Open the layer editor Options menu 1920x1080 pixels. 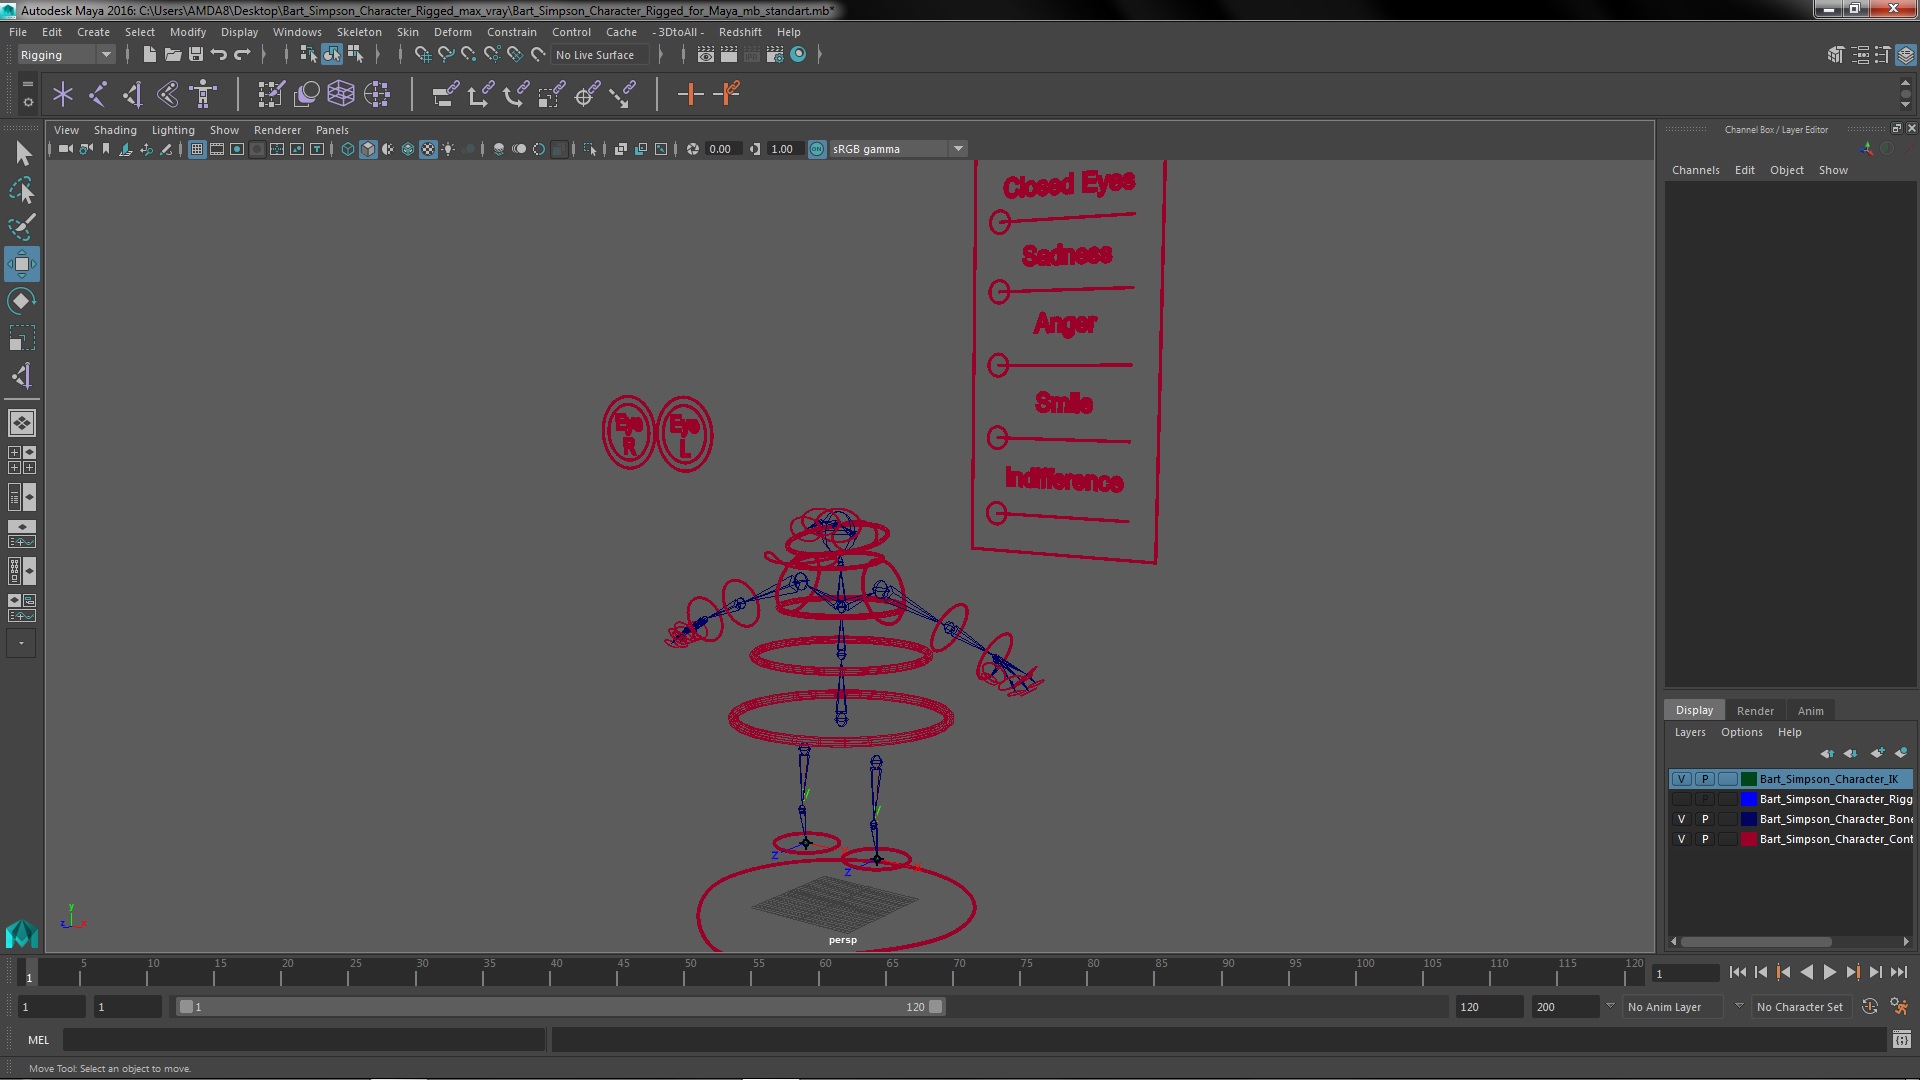[x=1741, y=732]
